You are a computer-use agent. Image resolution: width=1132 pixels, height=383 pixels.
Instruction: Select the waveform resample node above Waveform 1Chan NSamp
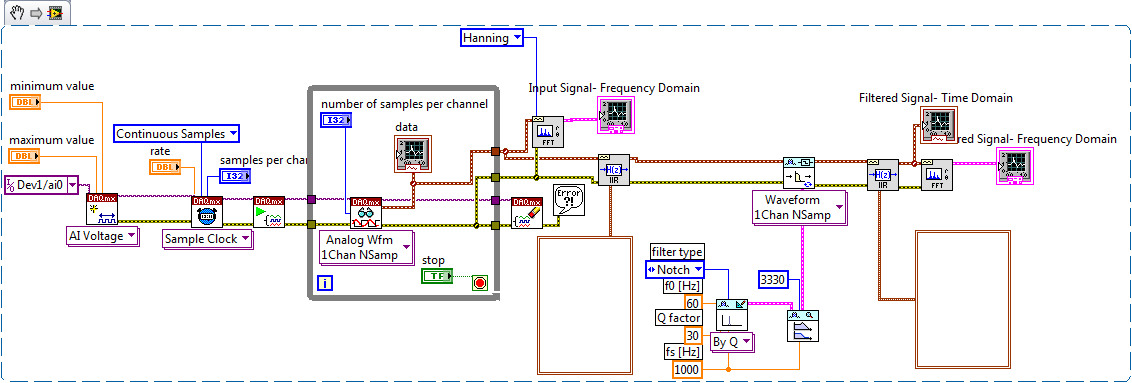(x=798, y=173)
